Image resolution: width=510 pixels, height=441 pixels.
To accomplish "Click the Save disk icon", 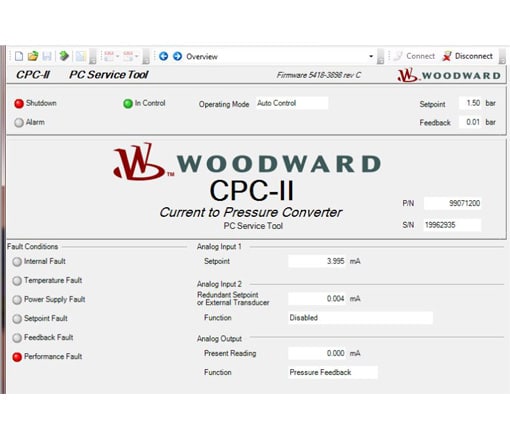I will (47, 56).
